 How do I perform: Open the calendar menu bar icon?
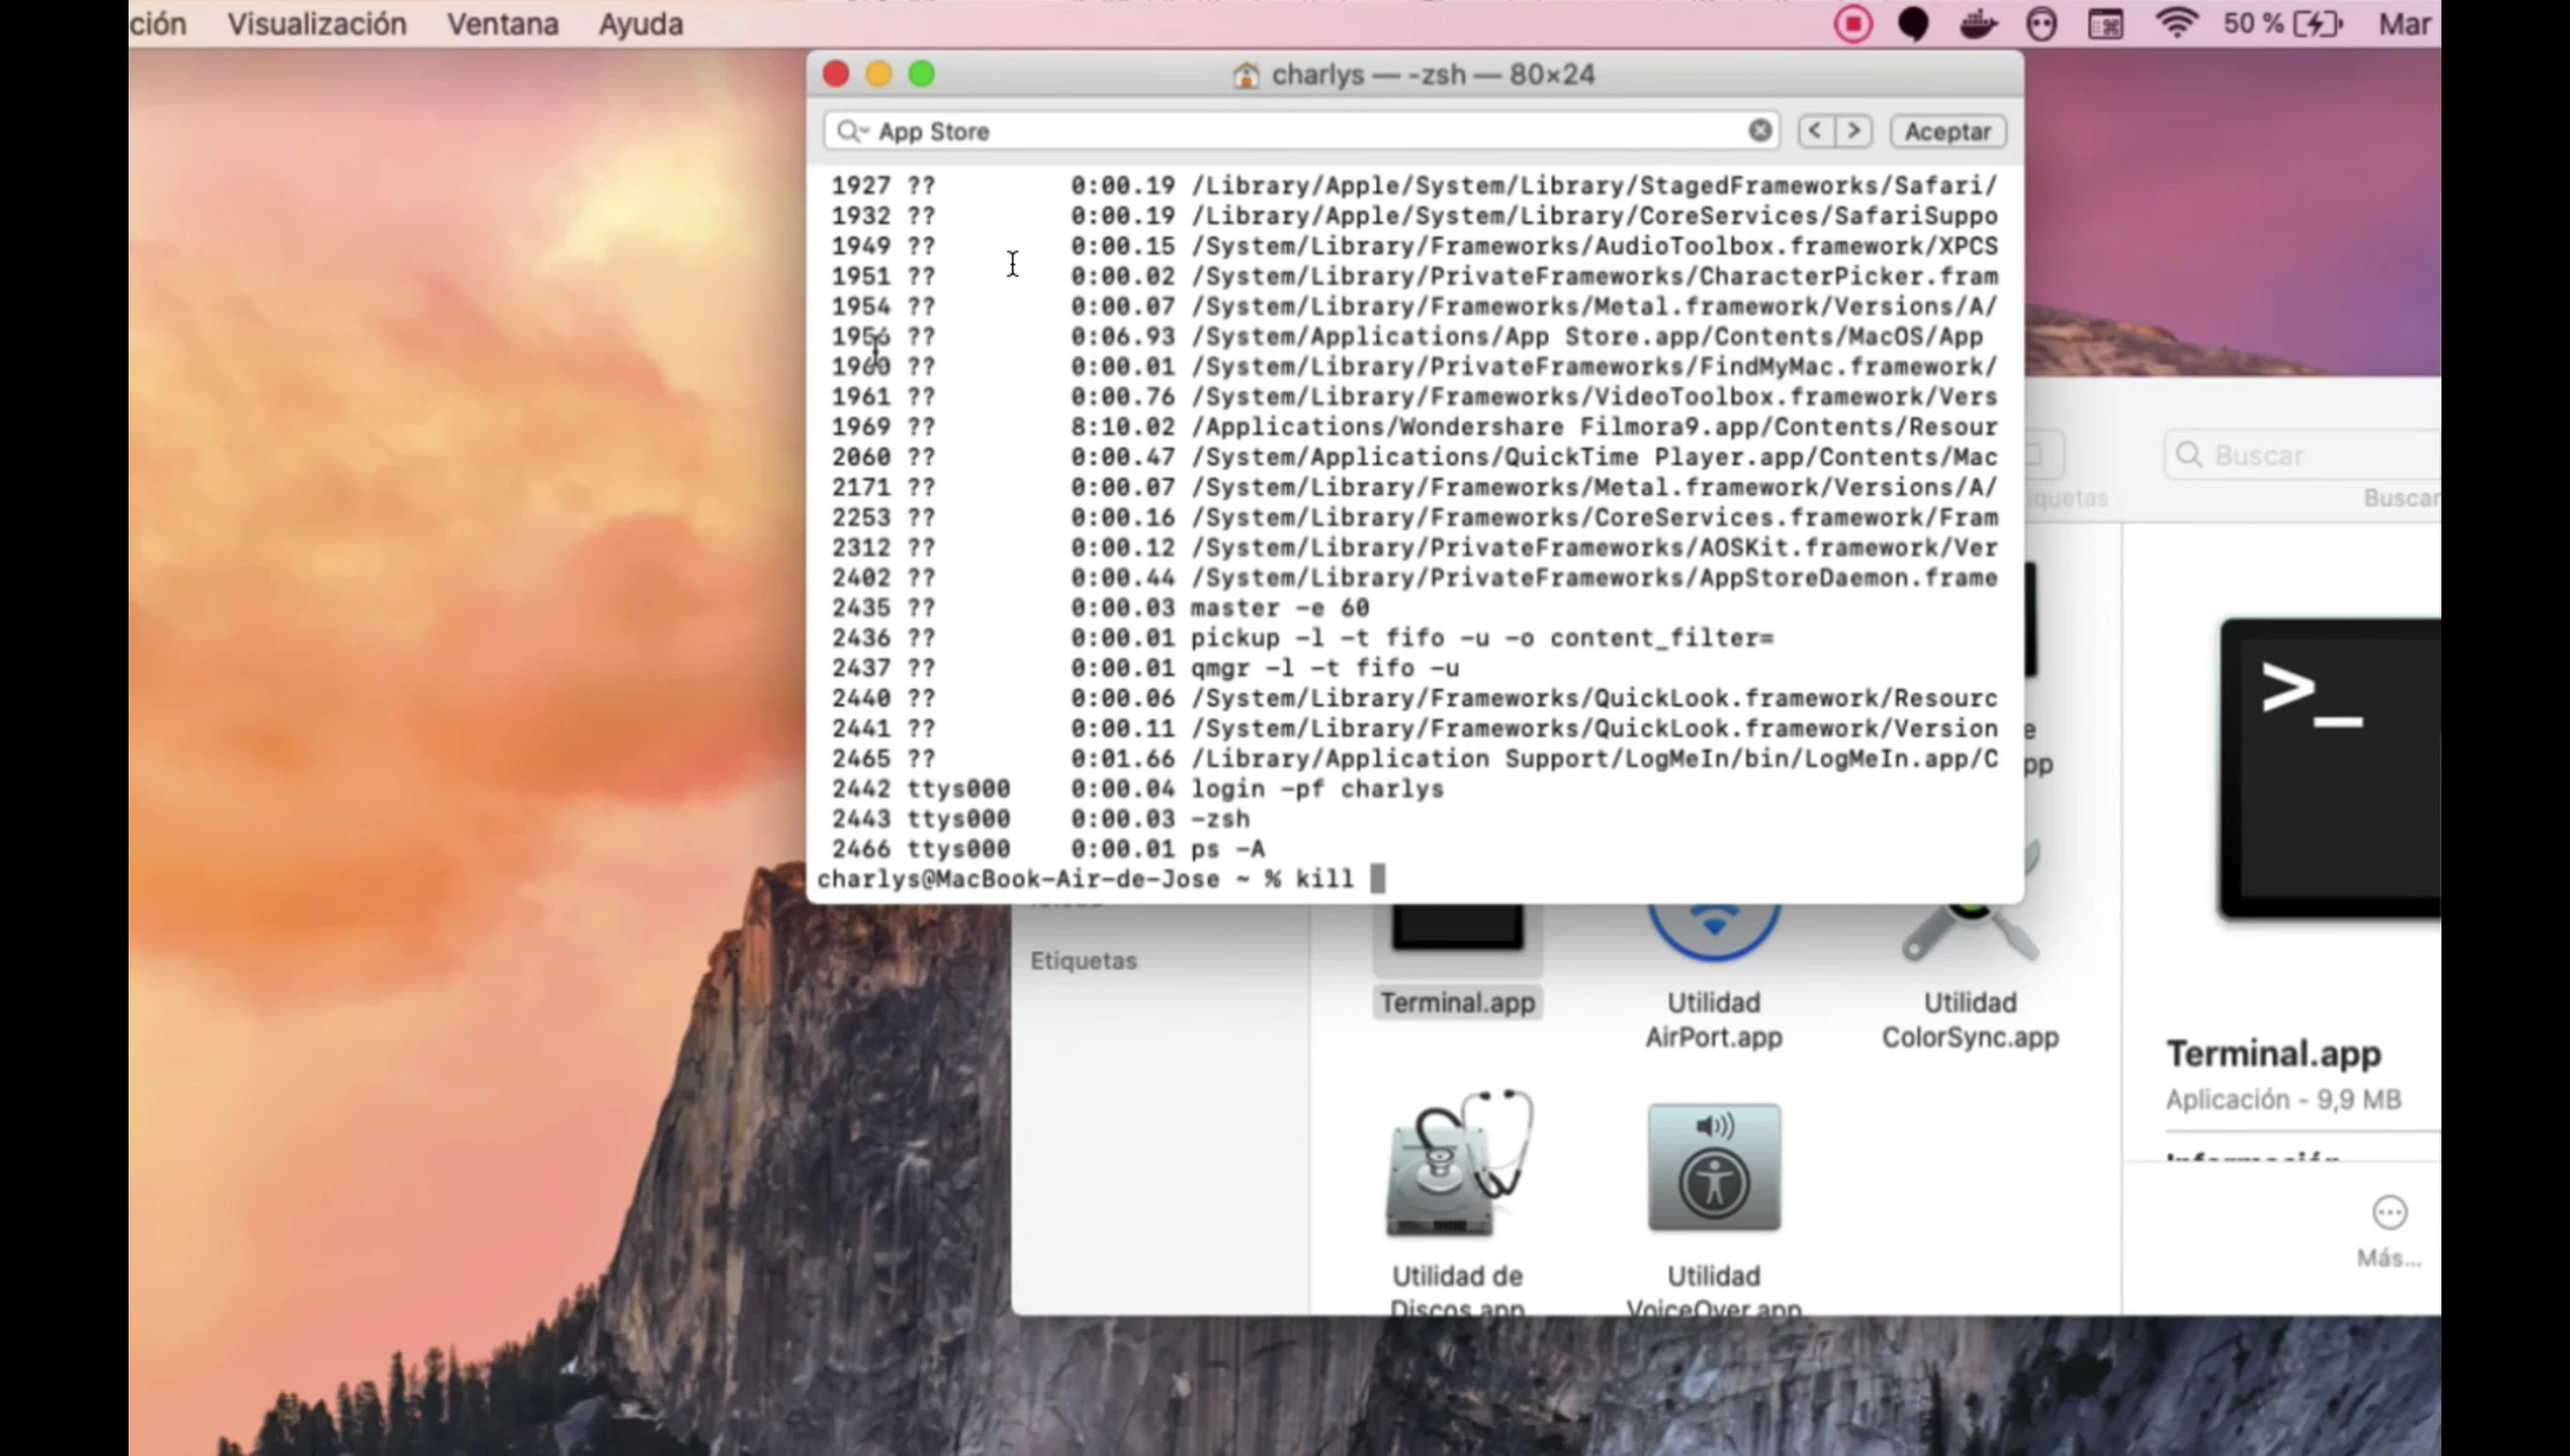click(2106, 24)
